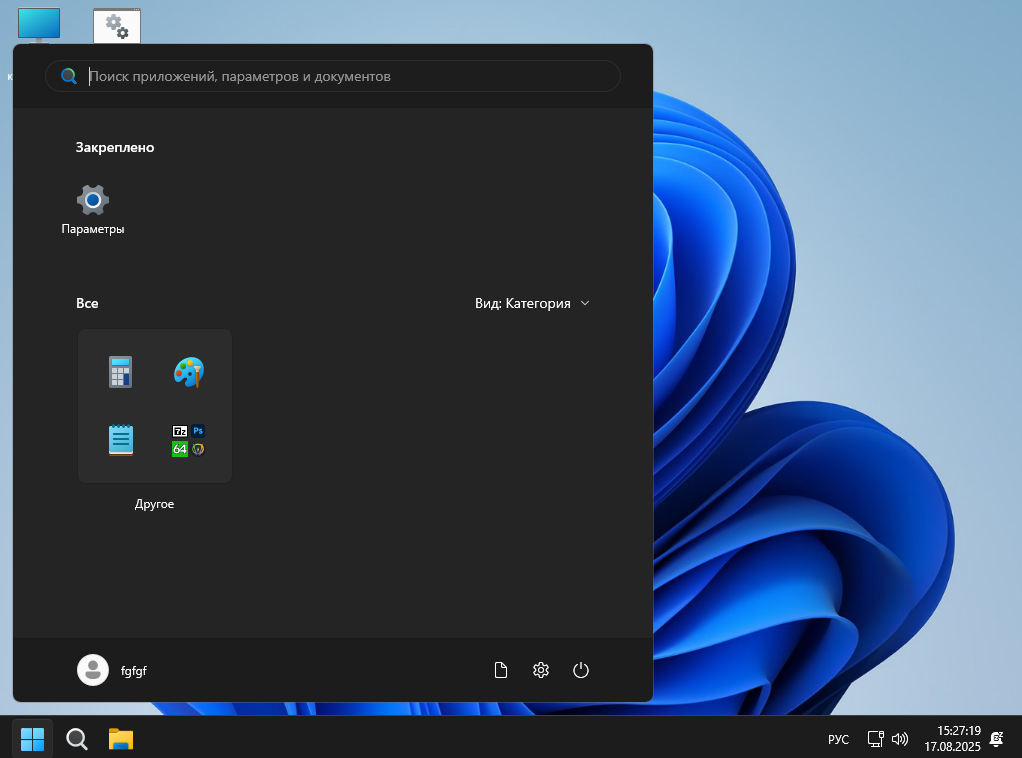Click the taskbar search magnifier
The height and width of the screenshot is (758, 1022).
[x=77, y=739]
